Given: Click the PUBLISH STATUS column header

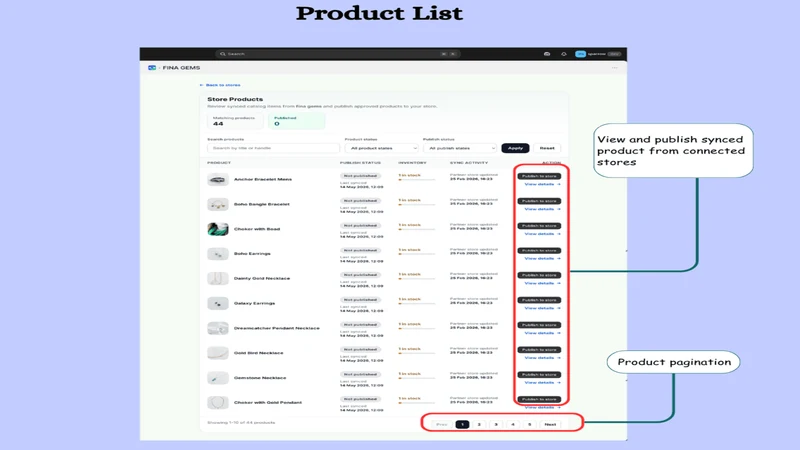Looking at the screenshot, I should point(360,163).
